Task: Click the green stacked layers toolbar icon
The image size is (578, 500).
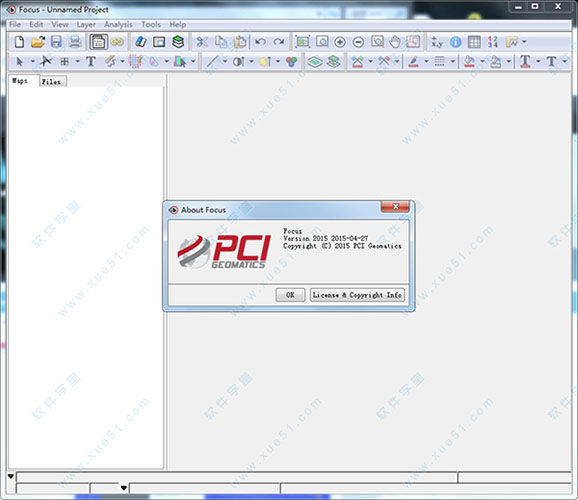Action: point(178,42)
